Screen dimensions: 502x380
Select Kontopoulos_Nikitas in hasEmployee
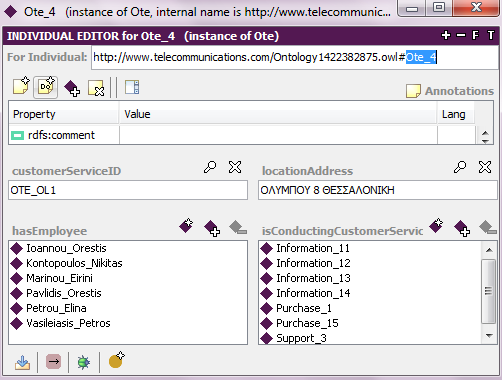[x=74, y=263]
